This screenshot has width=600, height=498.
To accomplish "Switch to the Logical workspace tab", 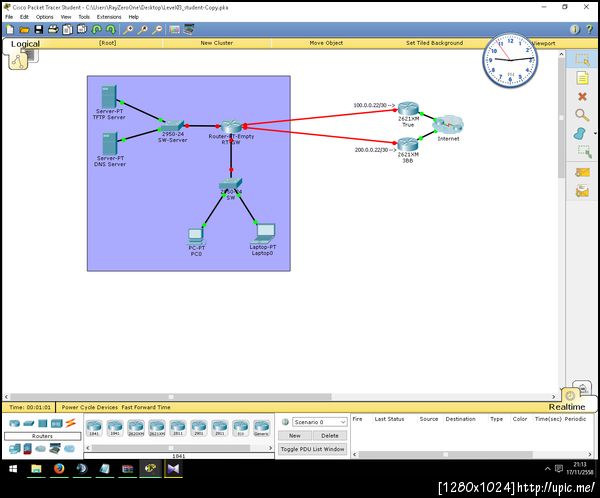I will 25,44.
